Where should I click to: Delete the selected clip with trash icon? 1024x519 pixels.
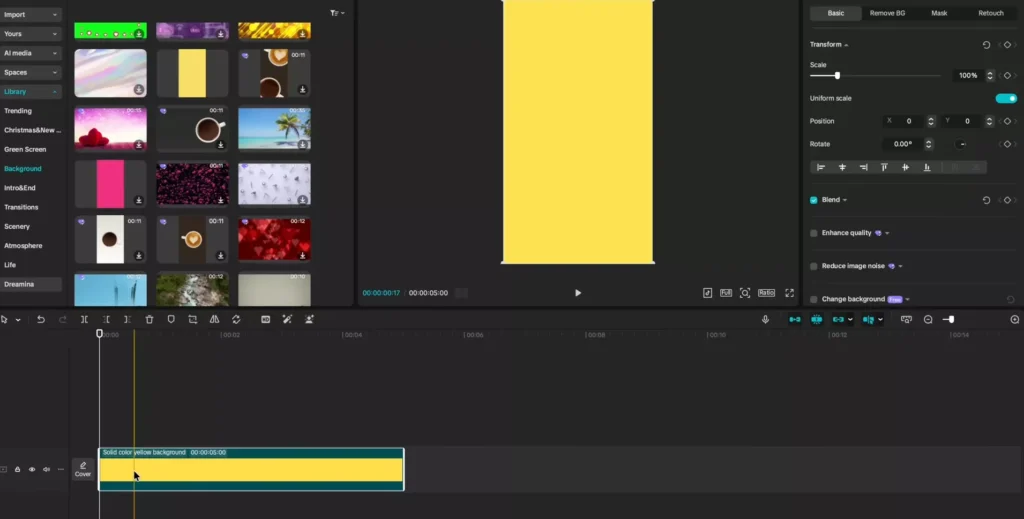pos(149,319)
